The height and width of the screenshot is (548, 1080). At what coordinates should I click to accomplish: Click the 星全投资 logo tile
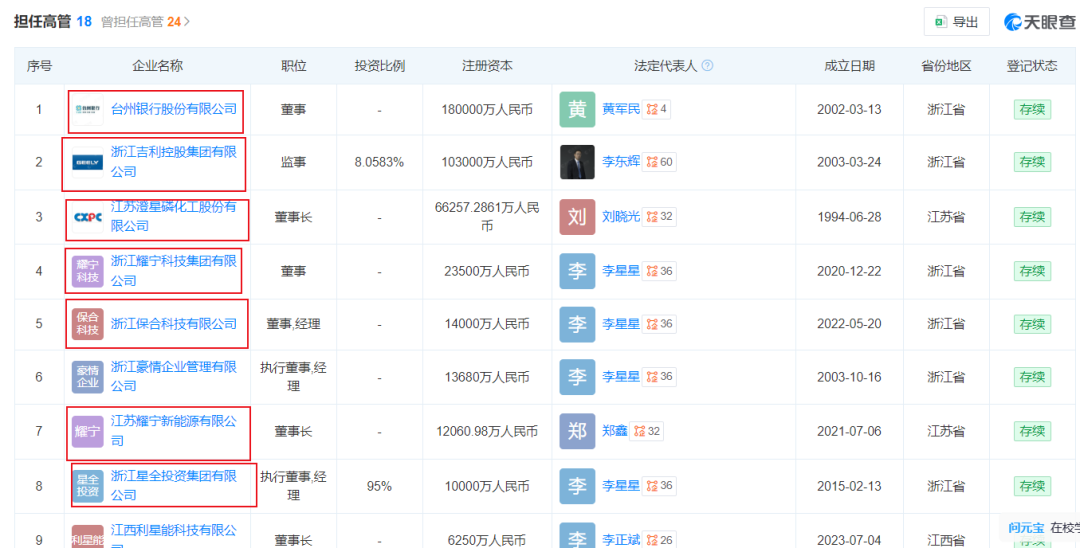pyautogui.click(x=87, y=486)
